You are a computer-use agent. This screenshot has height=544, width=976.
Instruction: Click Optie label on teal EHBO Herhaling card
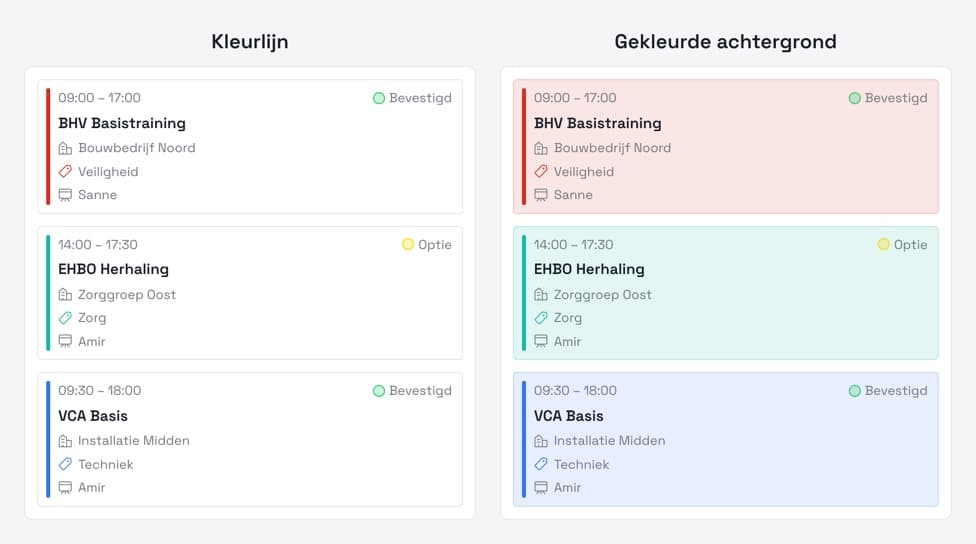(910, 245)
